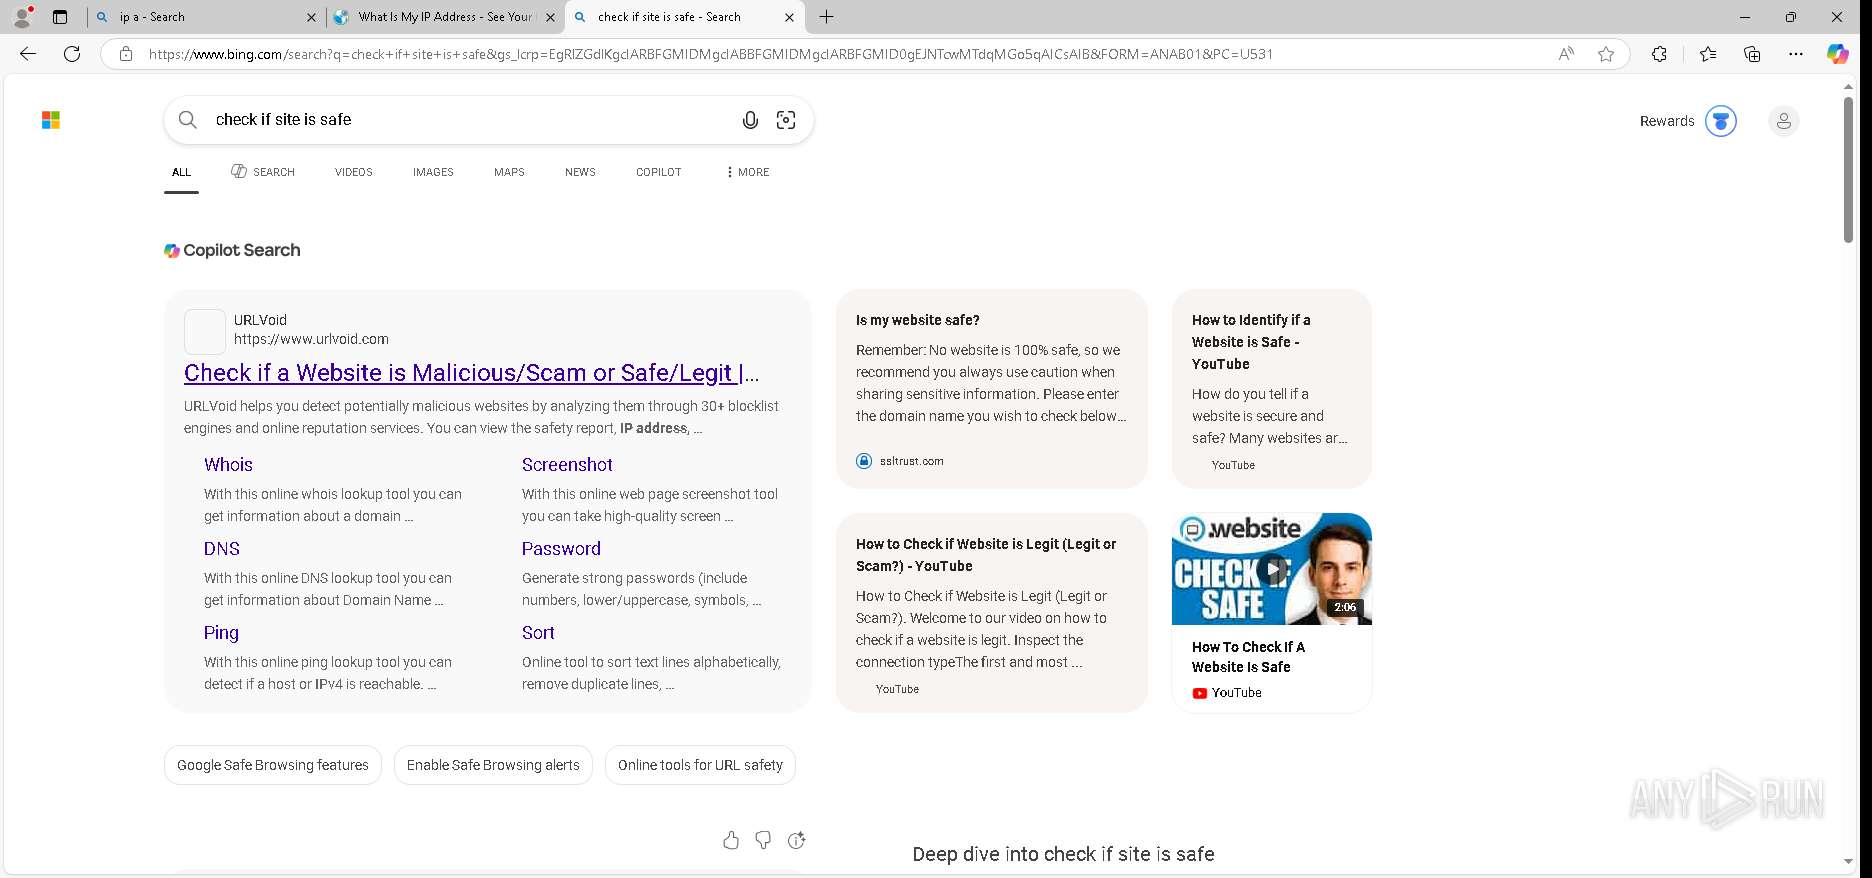Open 'How to Identify if a Website is Safe' card
This screenshot has width=1872, height=878.
pyautogui.click(x=1272, y=388)
